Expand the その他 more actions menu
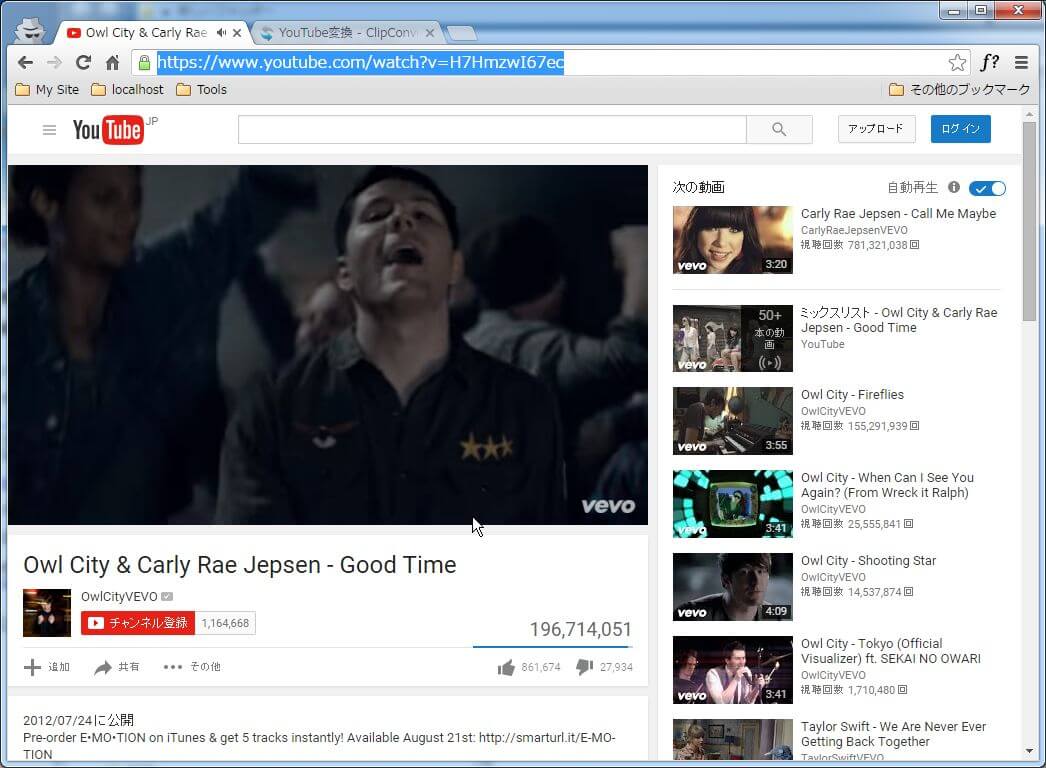 (x=192, y=667)
